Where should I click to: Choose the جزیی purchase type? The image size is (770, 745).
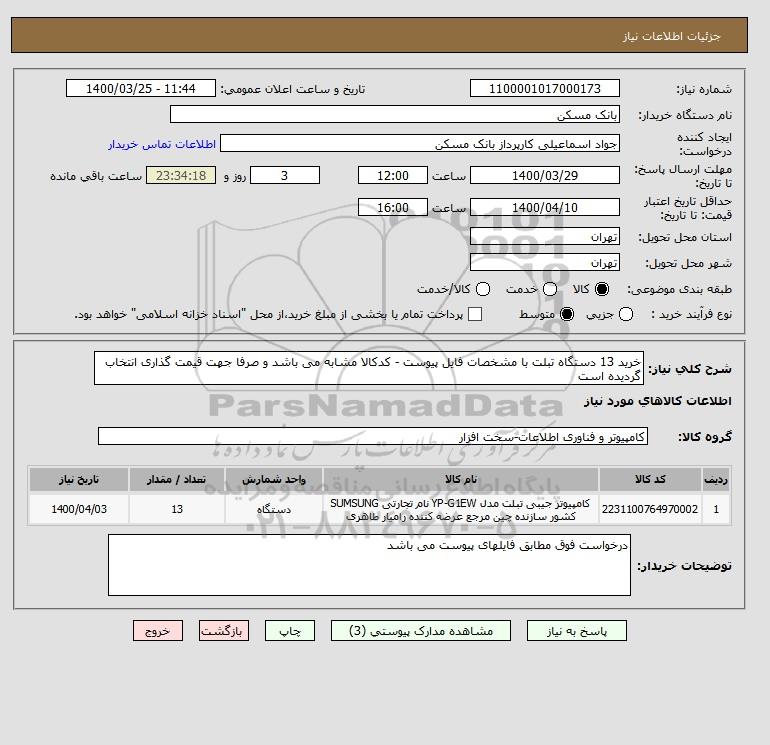click(626, 314)
